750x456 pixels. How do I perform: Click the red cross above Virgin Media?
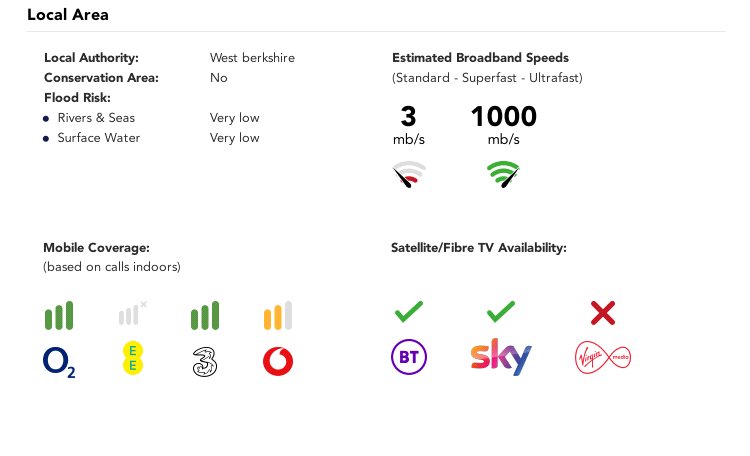(603, 313)
